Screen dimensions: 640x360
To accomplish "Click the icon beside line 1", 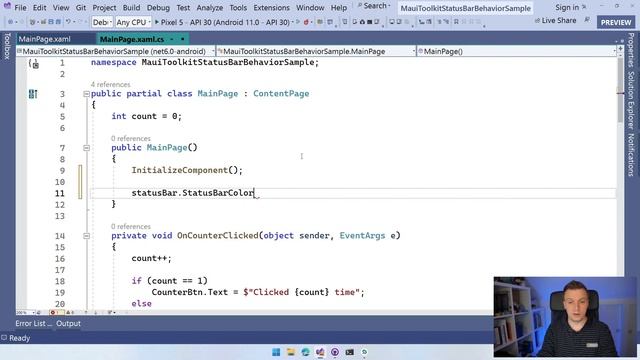I will (34, 63).
